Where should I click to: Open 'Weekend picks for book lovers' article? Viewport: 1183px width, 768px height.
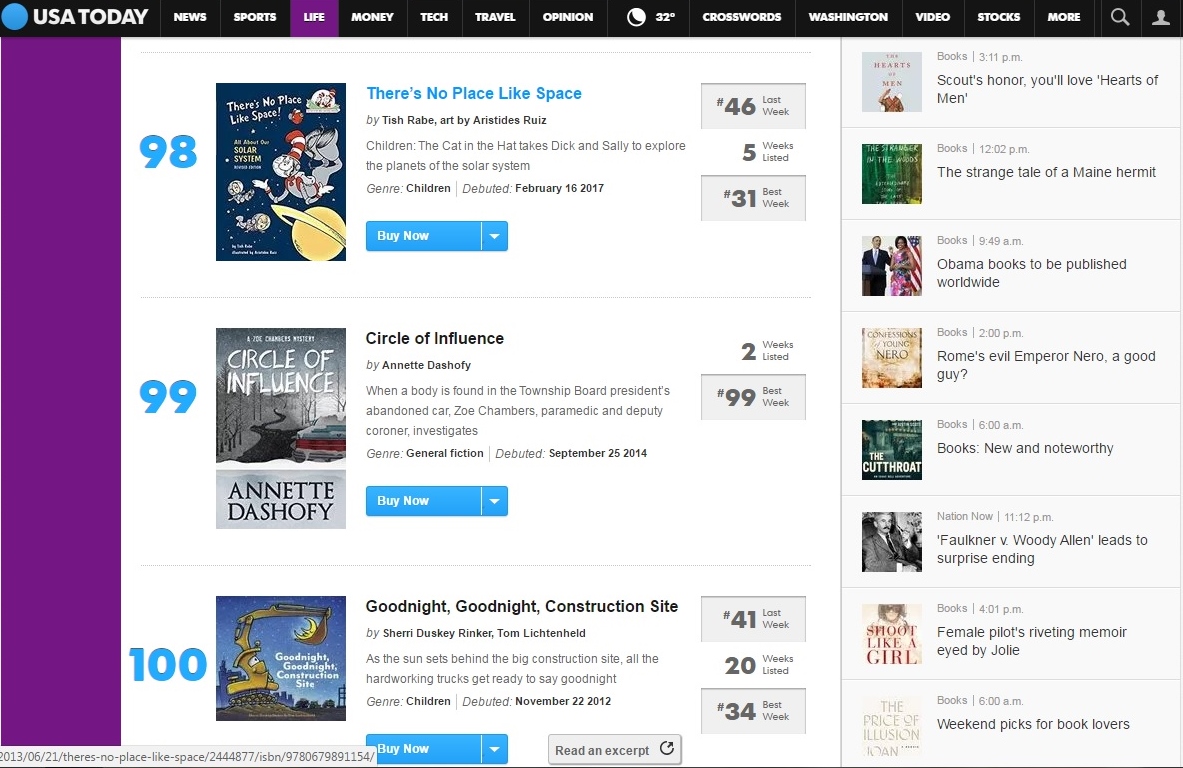pyautogui.click(x=1033, y=724)
